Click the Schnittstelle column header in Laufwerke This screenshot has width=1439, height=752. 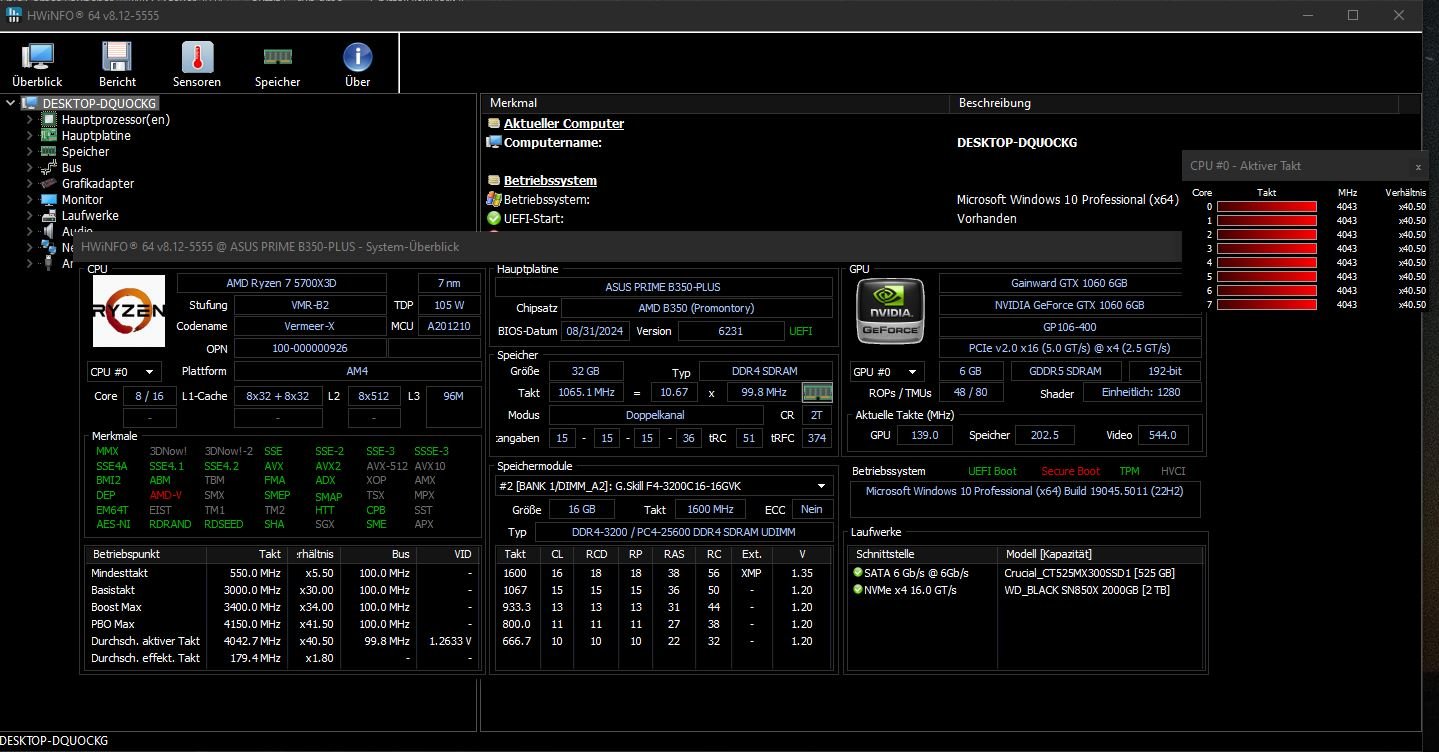point(921,554)
